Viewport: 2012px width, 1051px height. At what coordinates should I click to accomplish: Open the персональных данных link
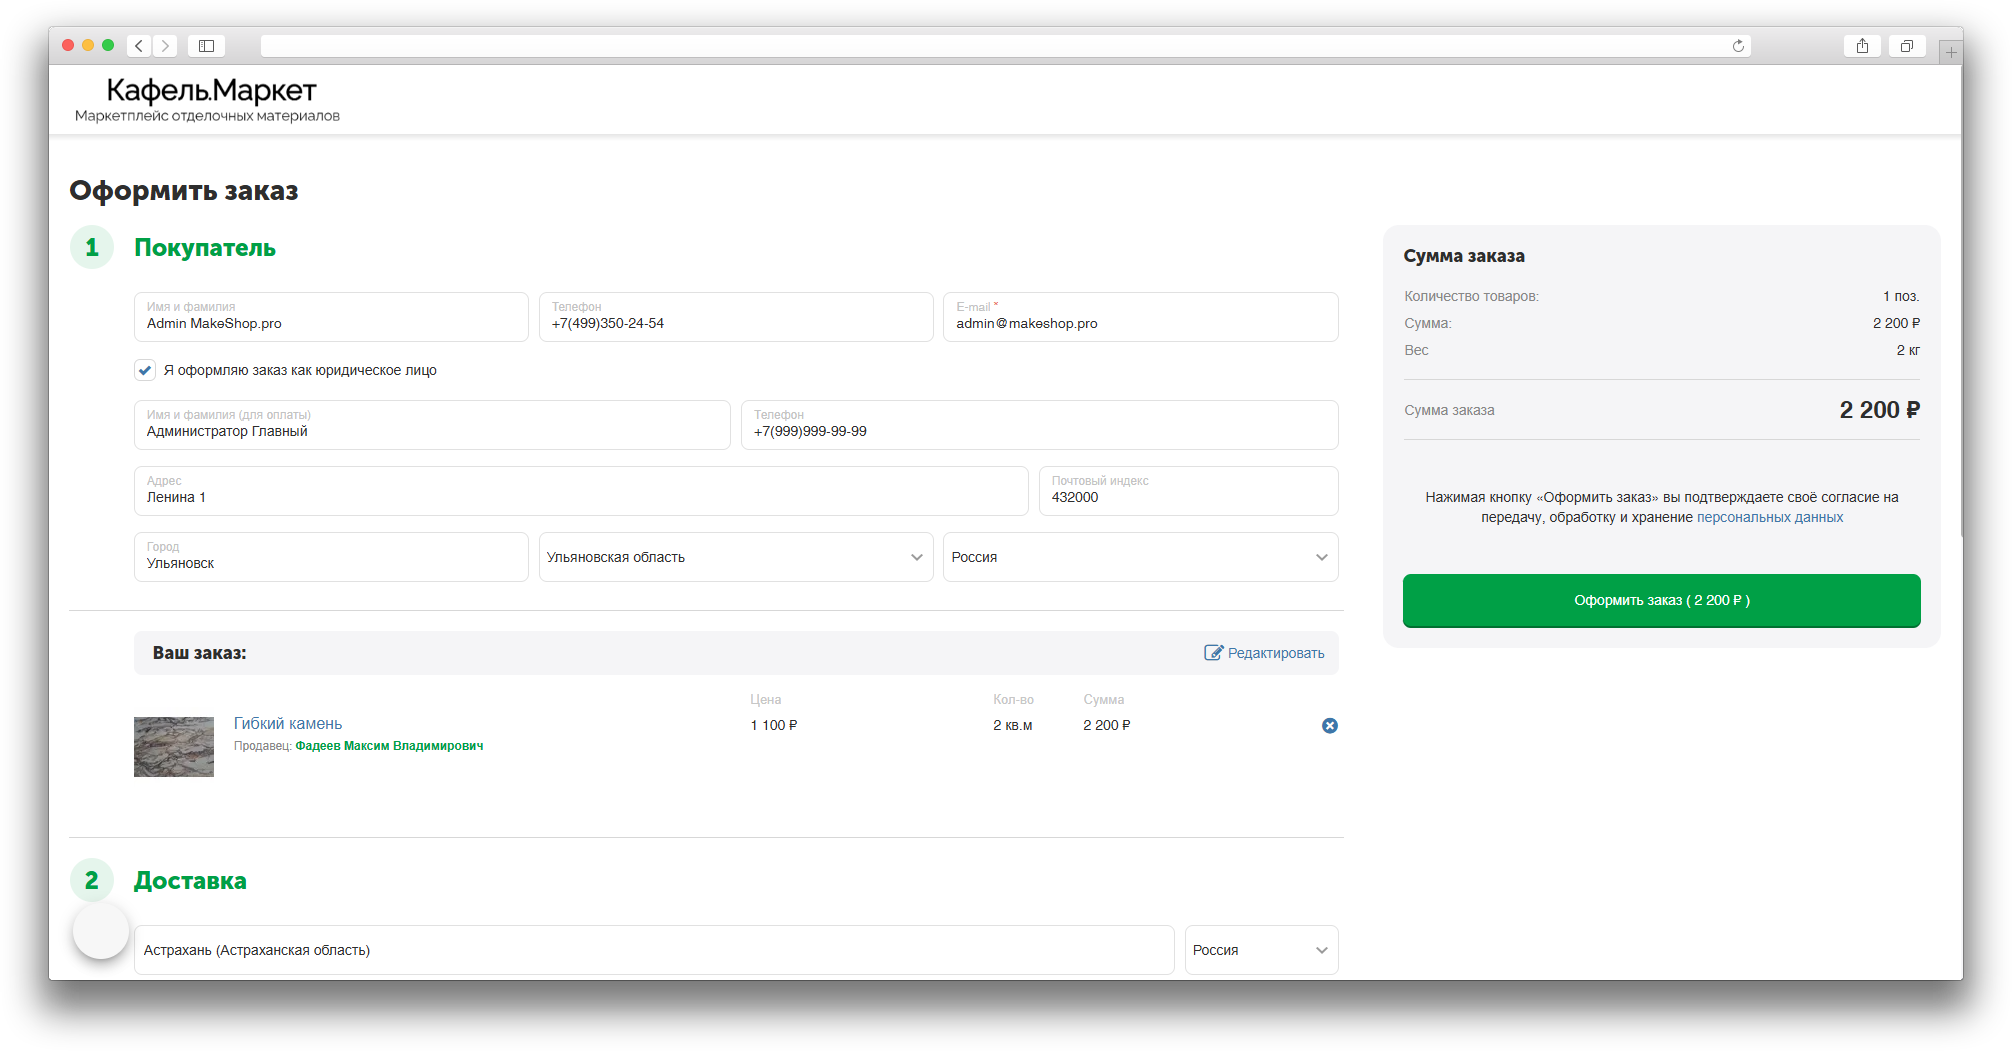1769,517
